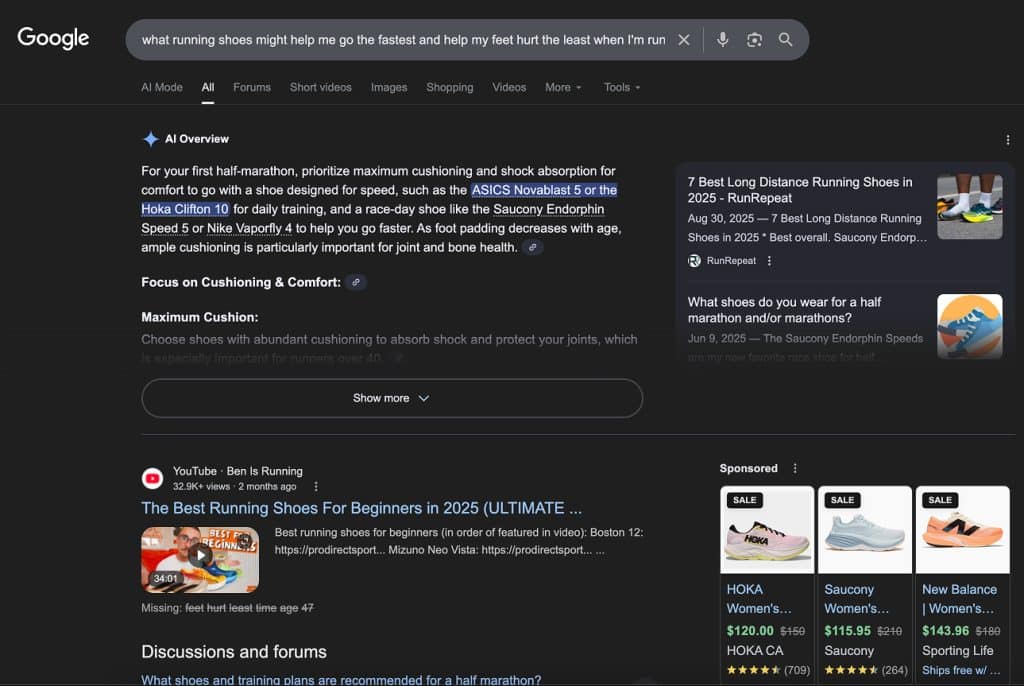Click the Google Lens icon in search bar

(x=753, y=39)
